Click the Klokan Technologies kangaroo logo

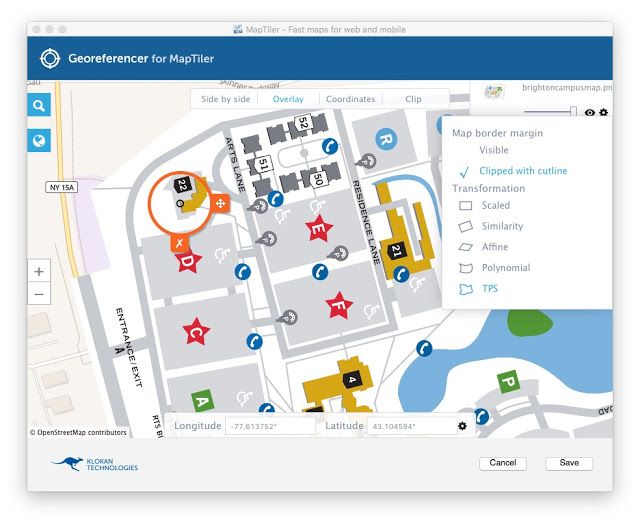coord(95,464)
